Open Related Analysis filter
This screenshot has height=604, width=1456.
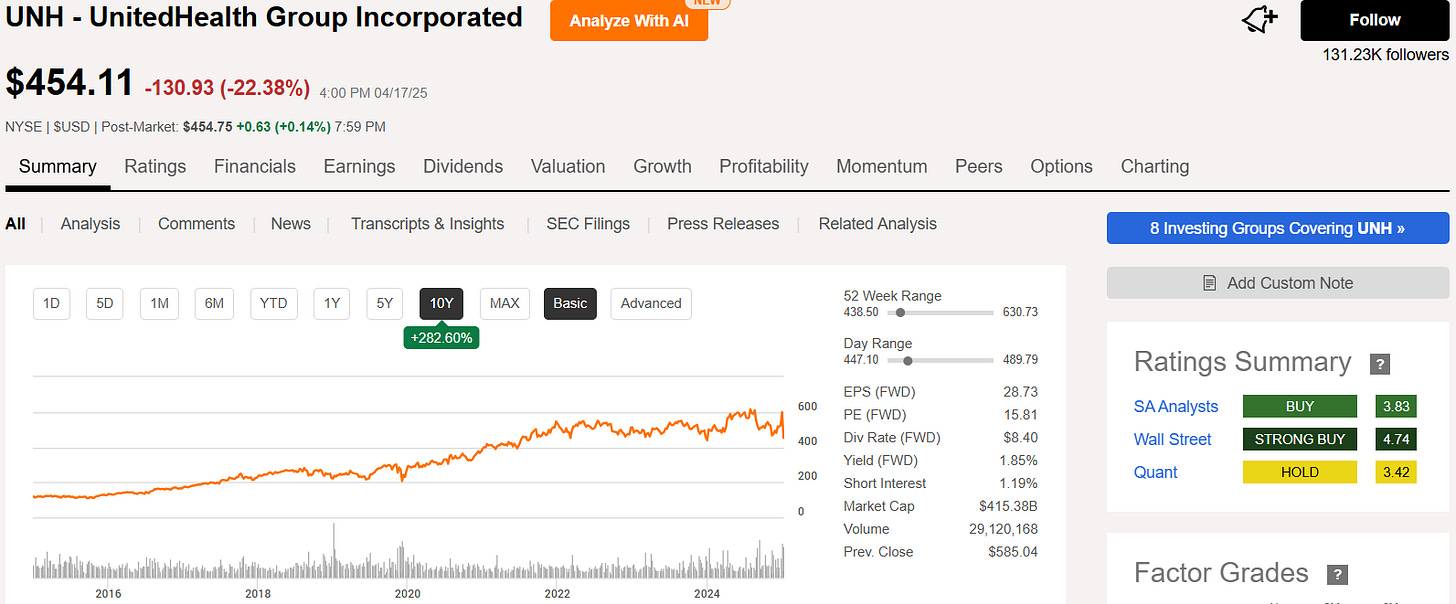pos(878,224)
